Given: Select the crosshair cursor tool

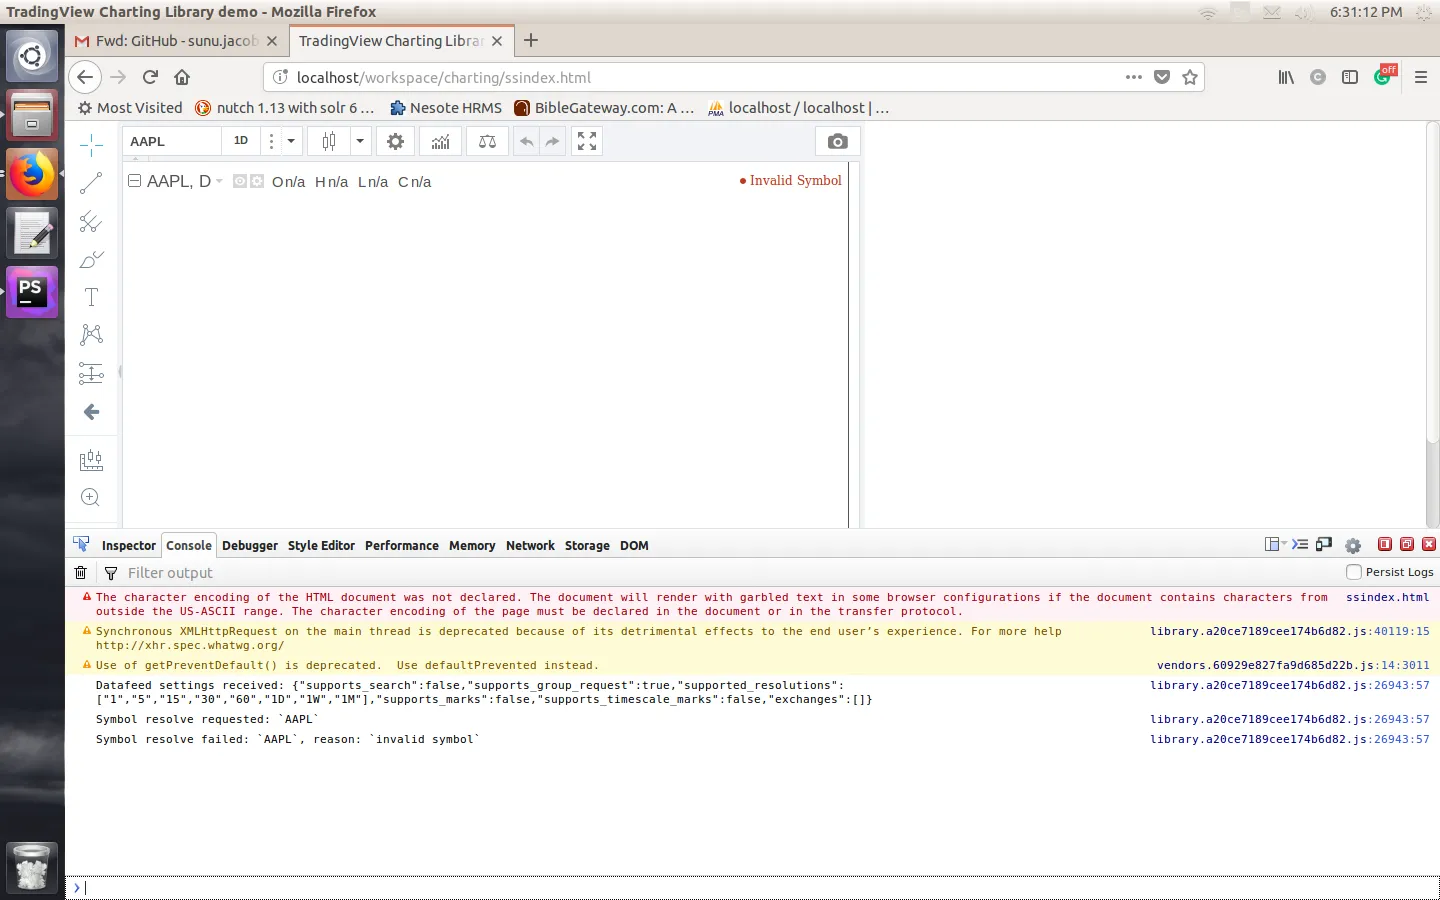Looking at the screenshot, I should [91, 145].
